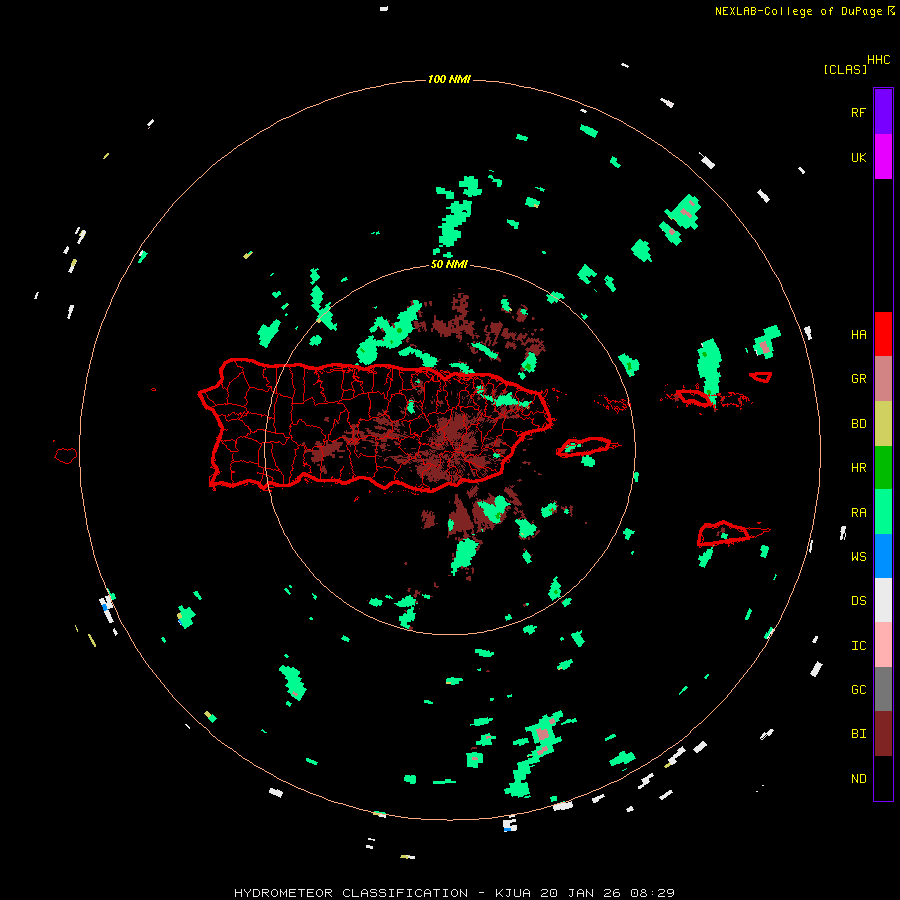The image size is (900, 900).
Task: Click the UK legend label
Action: tap(858, 157)
